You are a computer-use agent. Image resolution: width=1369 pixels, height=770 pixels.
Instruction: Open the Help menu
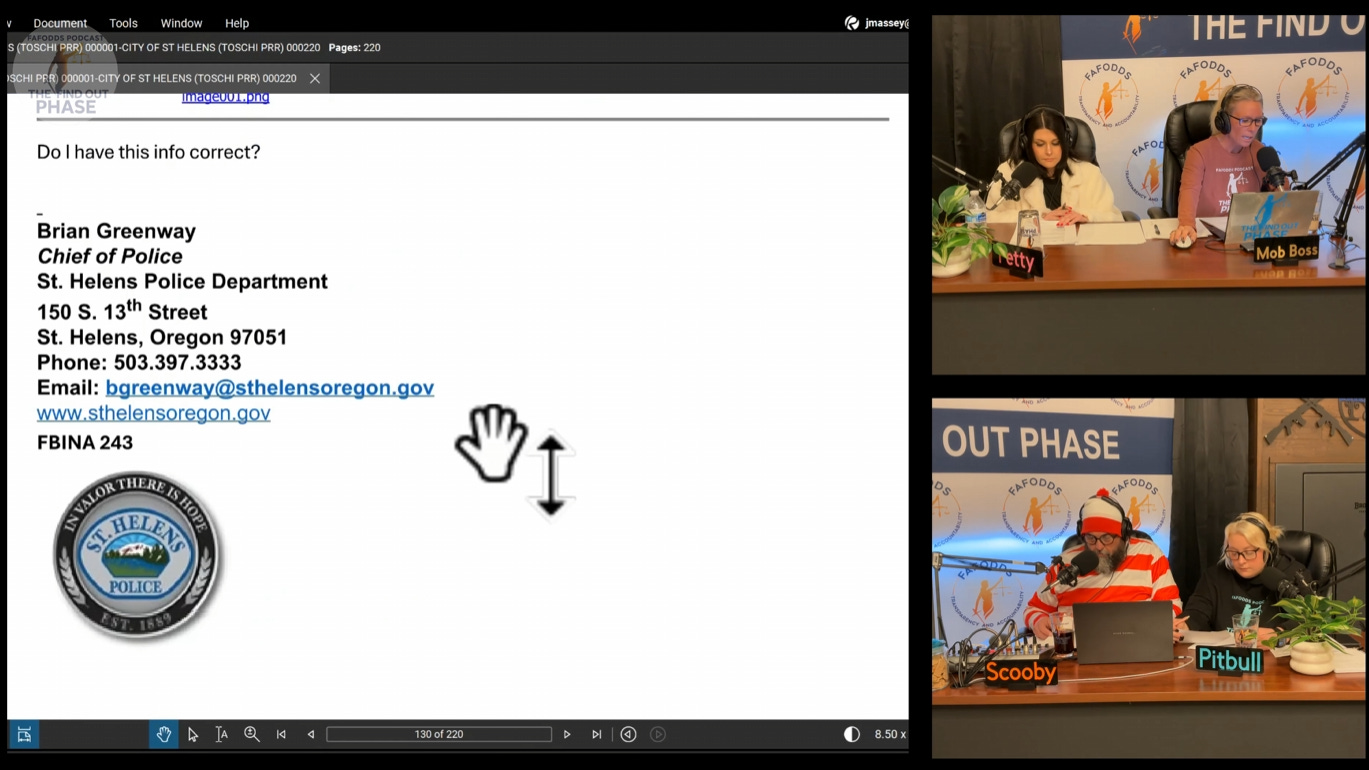coord(237,23)
